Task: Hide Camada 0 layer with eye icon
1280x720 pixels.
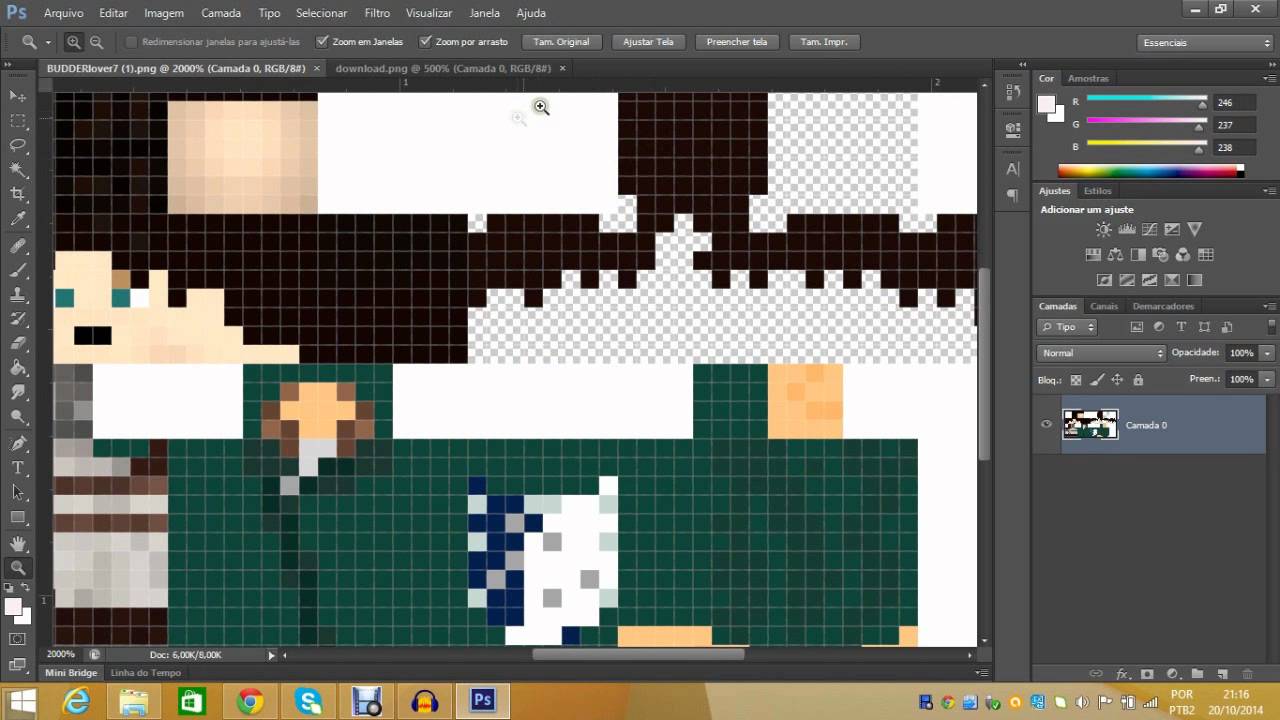Action: 1046,424
